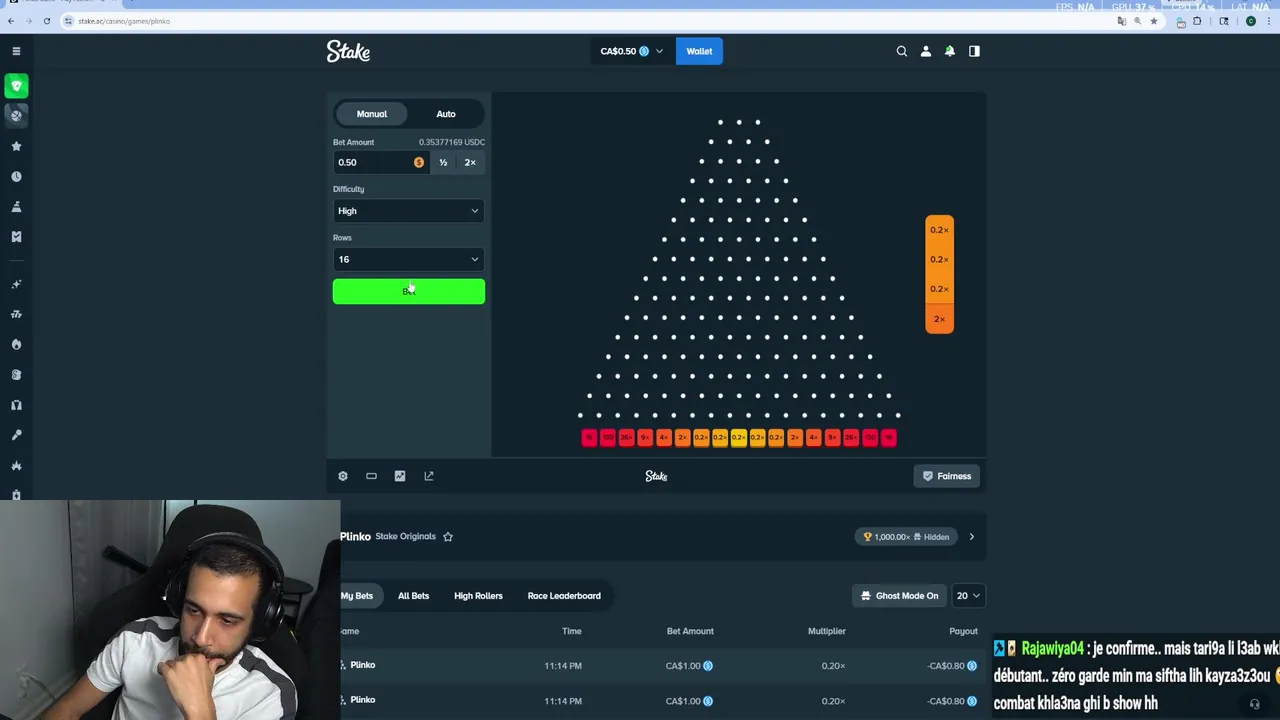
Task: Select the High Rollers tab
Action: click(478, 596)
